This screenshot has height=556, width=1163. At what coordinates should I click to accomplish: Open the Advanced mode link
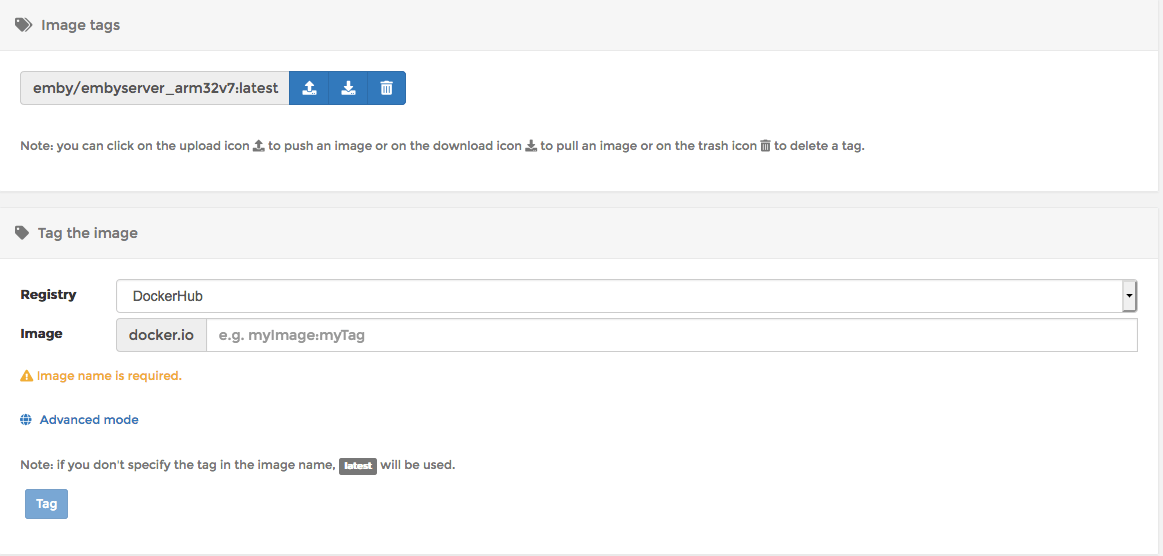click(89, 420)
